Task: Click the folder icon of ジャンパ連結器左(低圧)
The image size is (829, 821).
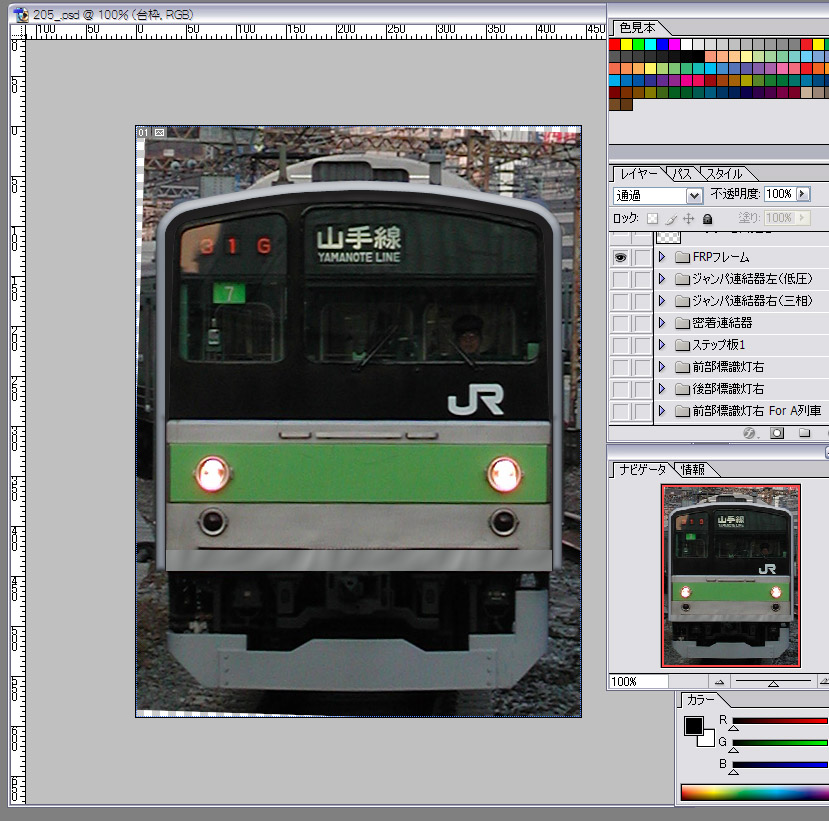Action: (x=683, y=279)
